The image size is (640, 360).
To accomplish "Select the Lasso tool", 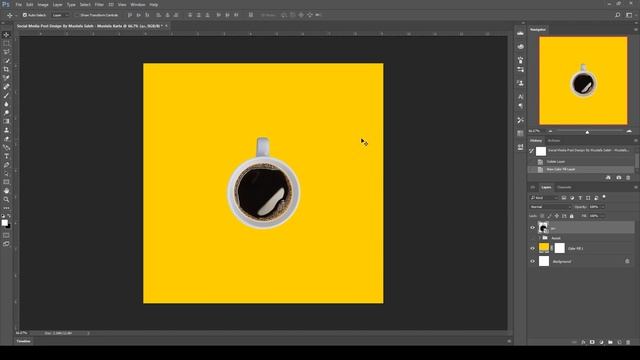I will [6, 52].
